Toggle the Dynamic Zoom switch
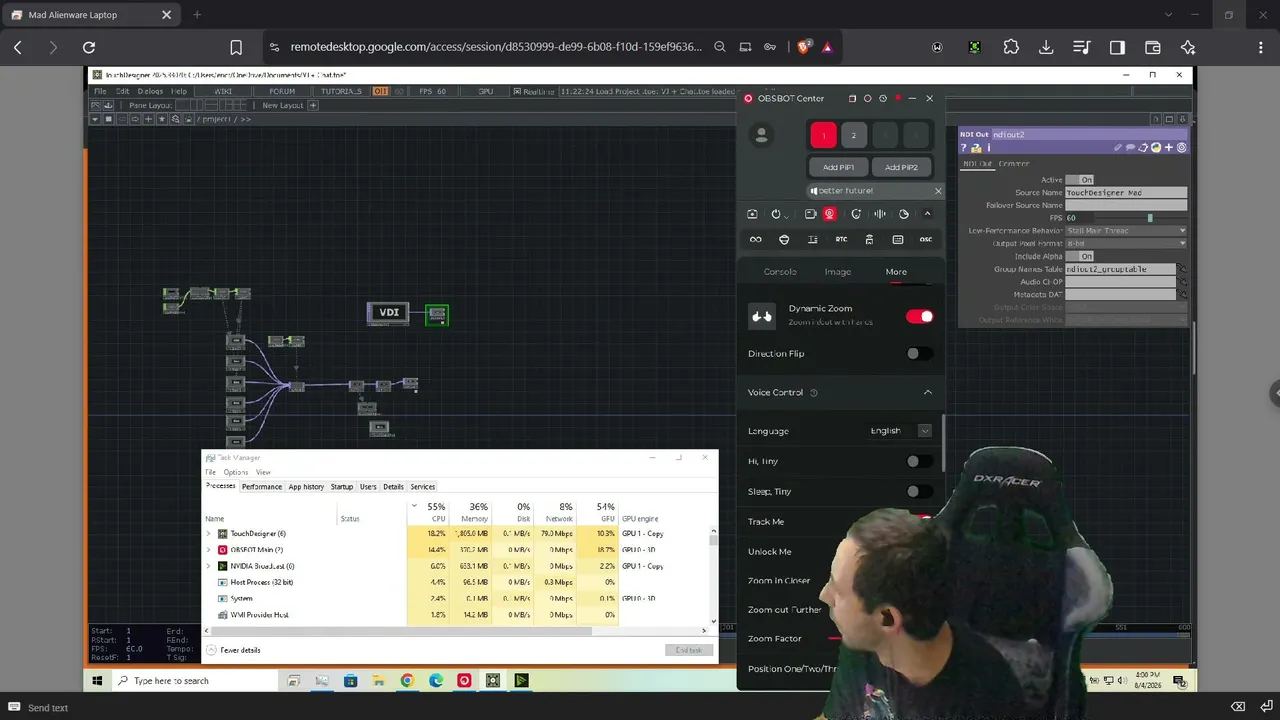 (919, 317)
